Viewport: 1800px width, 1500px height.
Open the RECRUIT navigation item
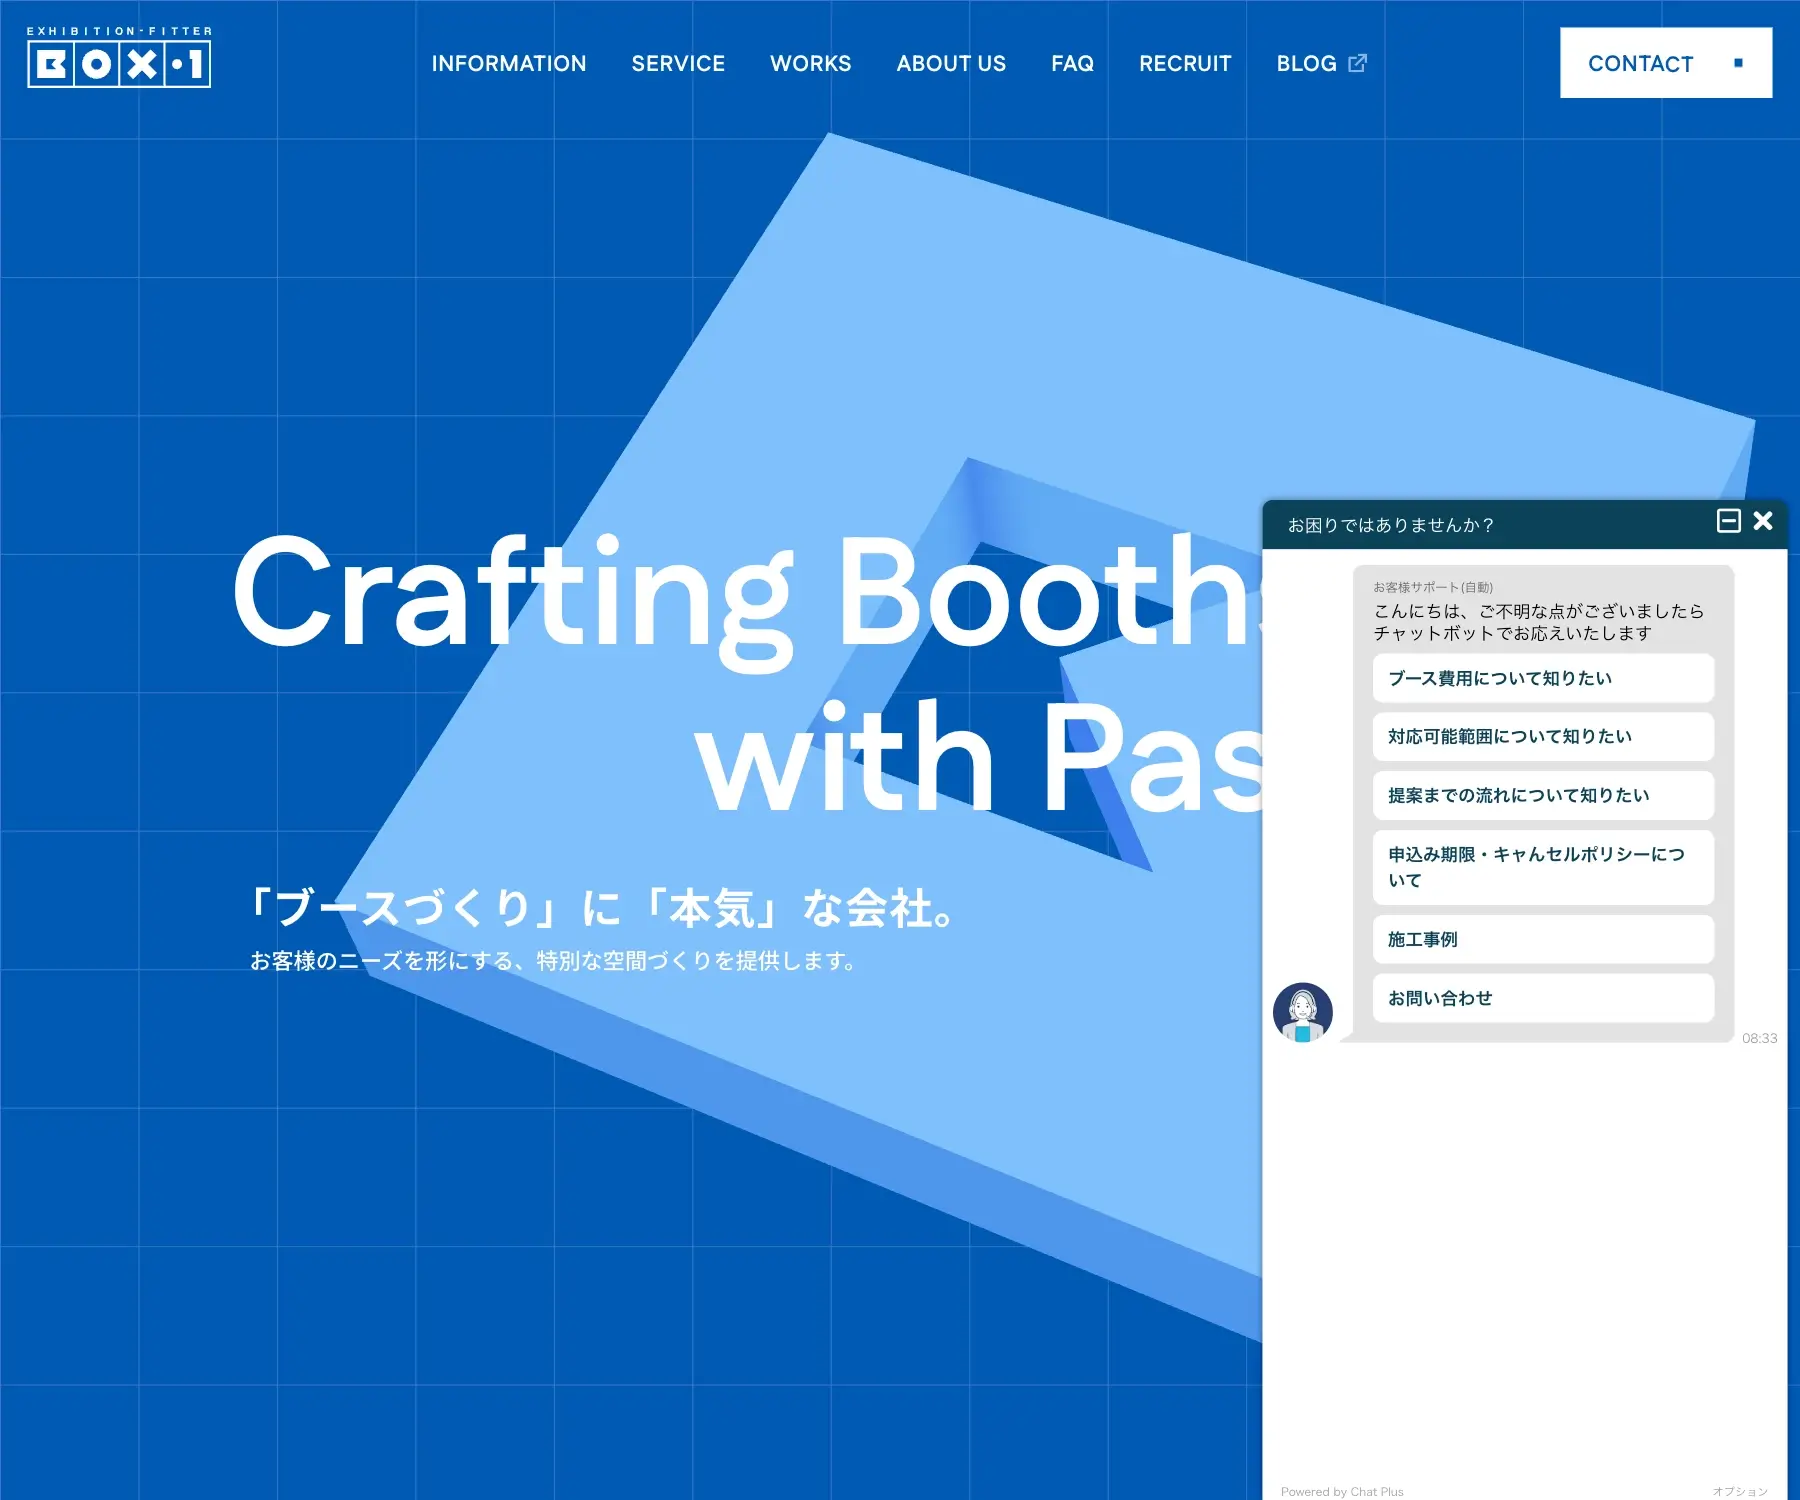click(x=1184, y=63)
